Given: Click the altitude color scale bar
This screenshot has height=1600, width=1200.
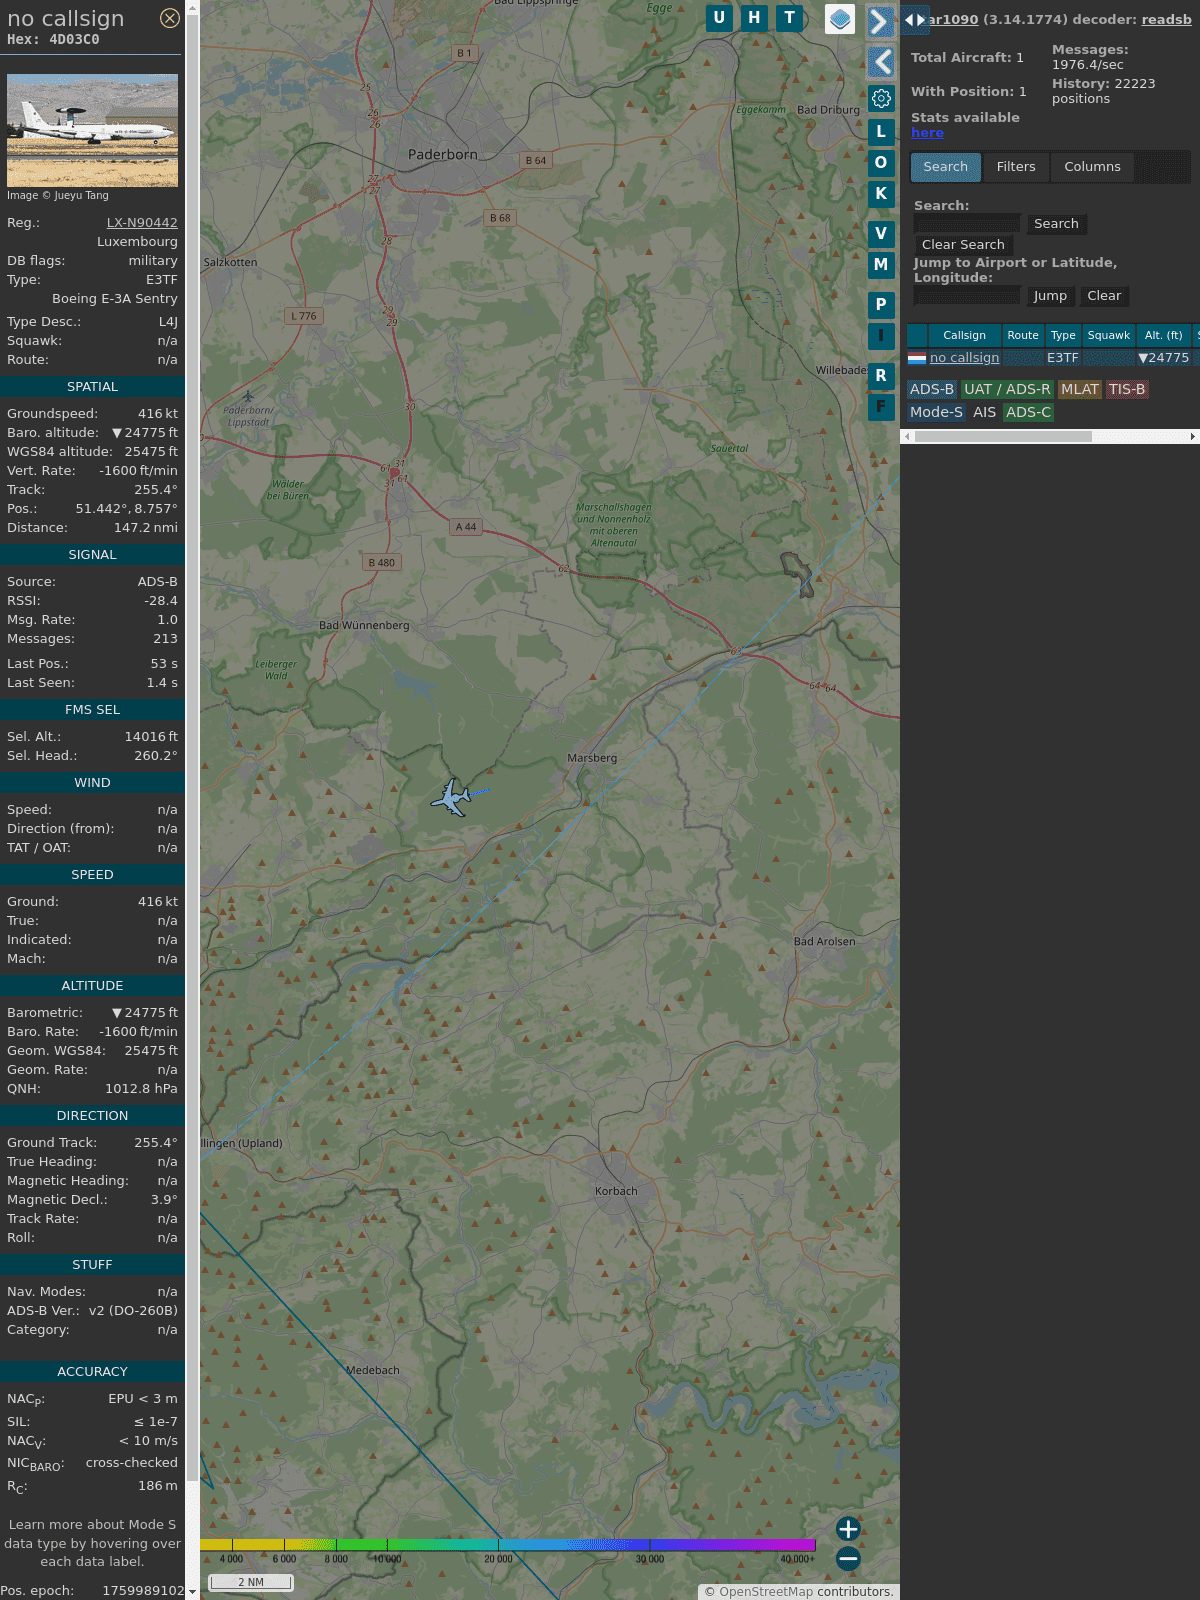Looking at the screenshot, I should tap(508, 1545).
